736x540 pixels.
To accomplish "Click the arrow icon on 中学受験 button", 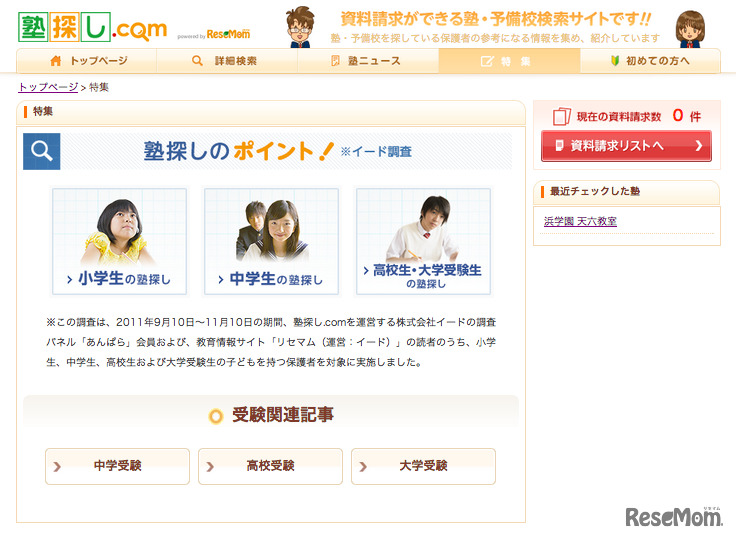I will pyautogui.click(x=57, y=466).
